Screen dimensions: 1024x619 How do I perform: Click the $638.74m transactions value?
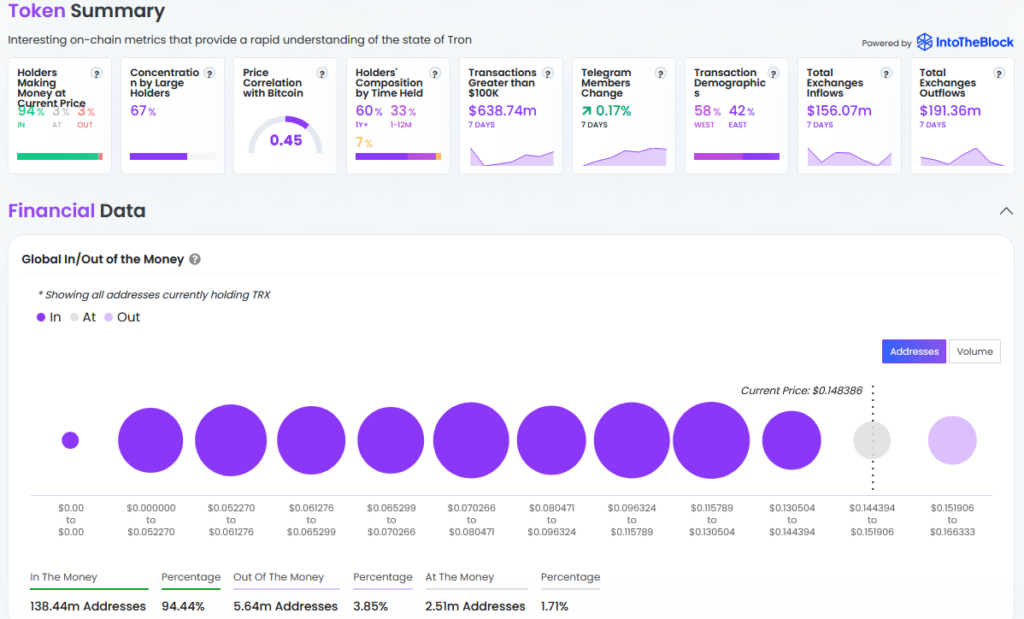(x=502, y=111)
